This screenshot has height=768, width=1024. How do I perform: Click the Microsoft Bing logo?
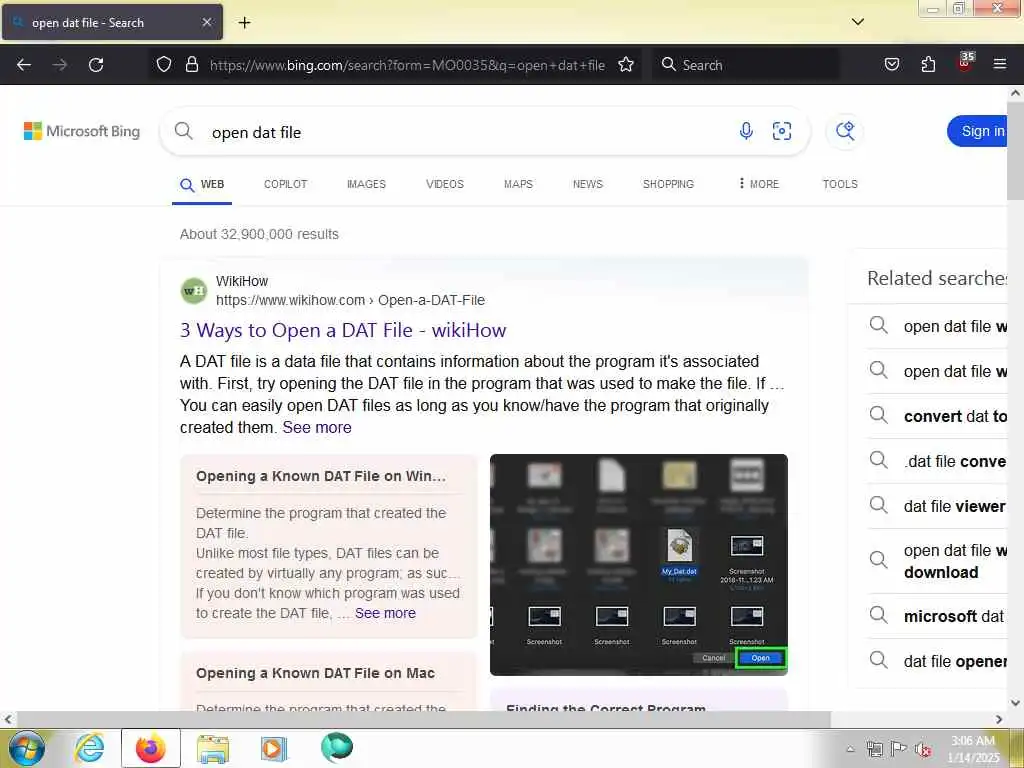tap(82, 131)
